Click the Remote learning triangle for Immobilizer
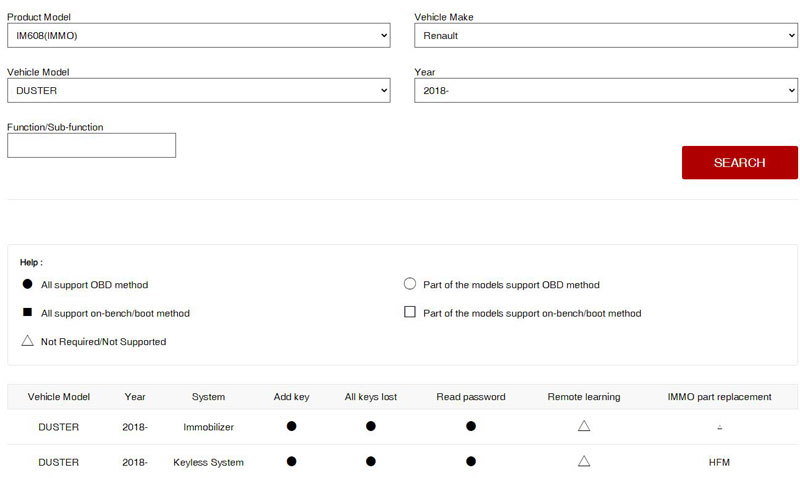Screen dimensions: 800x478 coord(584,426)
